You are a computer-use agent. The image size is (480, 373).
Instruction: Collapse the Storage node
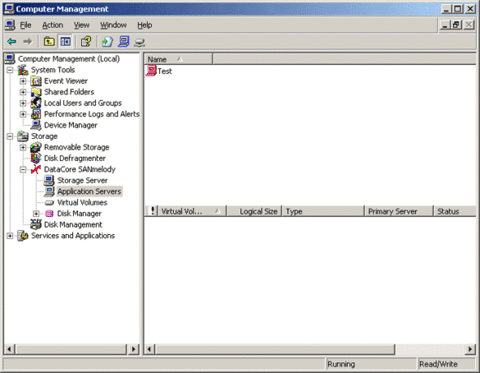tap(10, 136)
